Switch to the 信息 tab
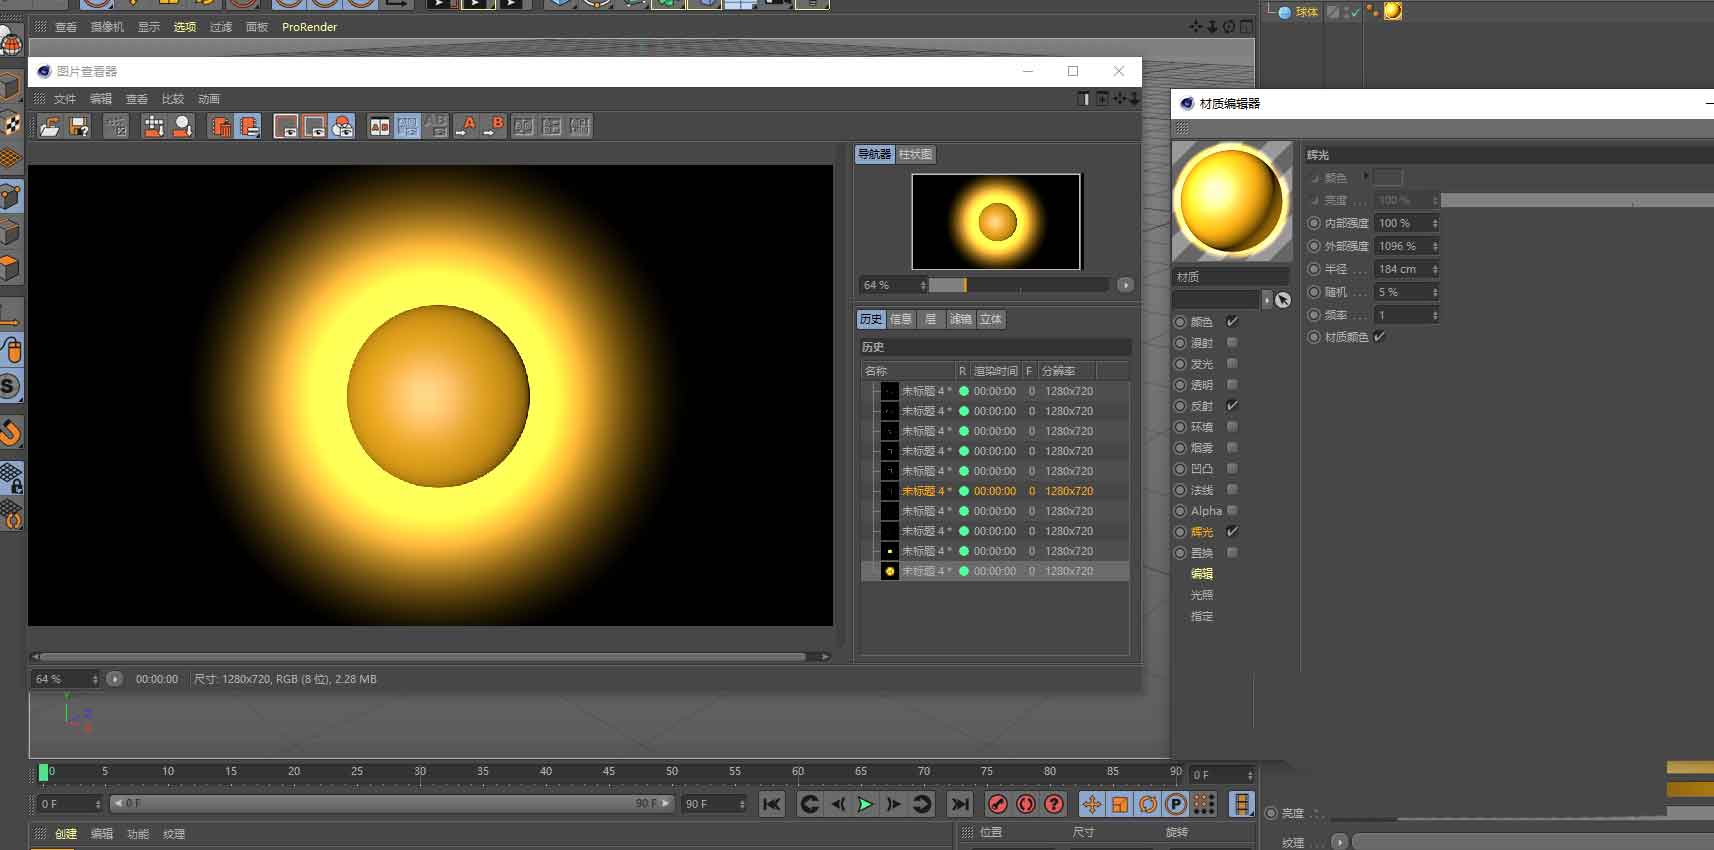The height and width of the screenshot is (850, 1714). tap(901, 319)
